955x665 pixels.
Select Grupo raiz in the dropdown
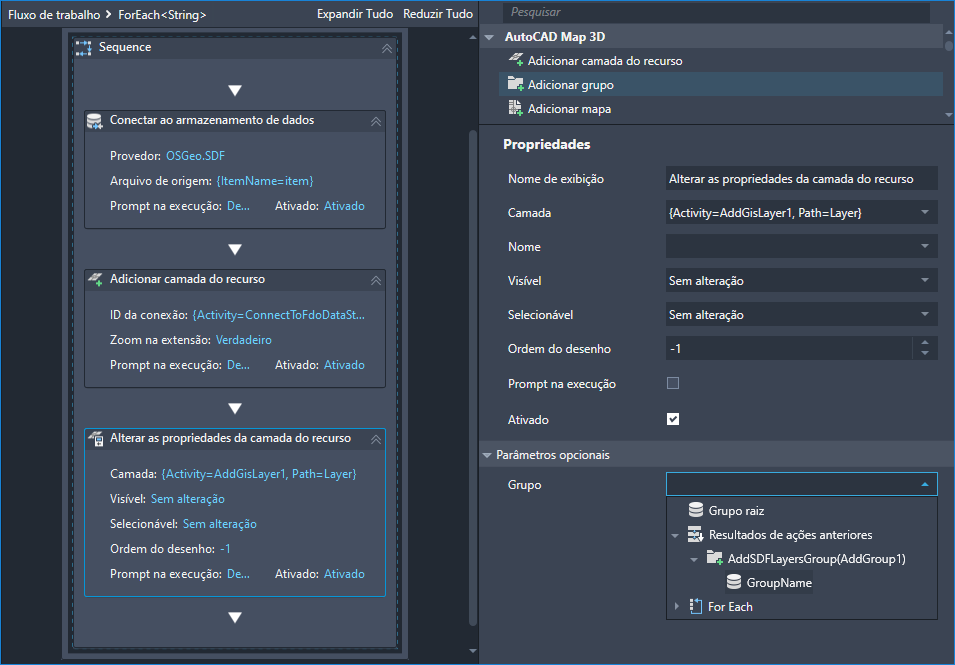[x=736, y=510]
